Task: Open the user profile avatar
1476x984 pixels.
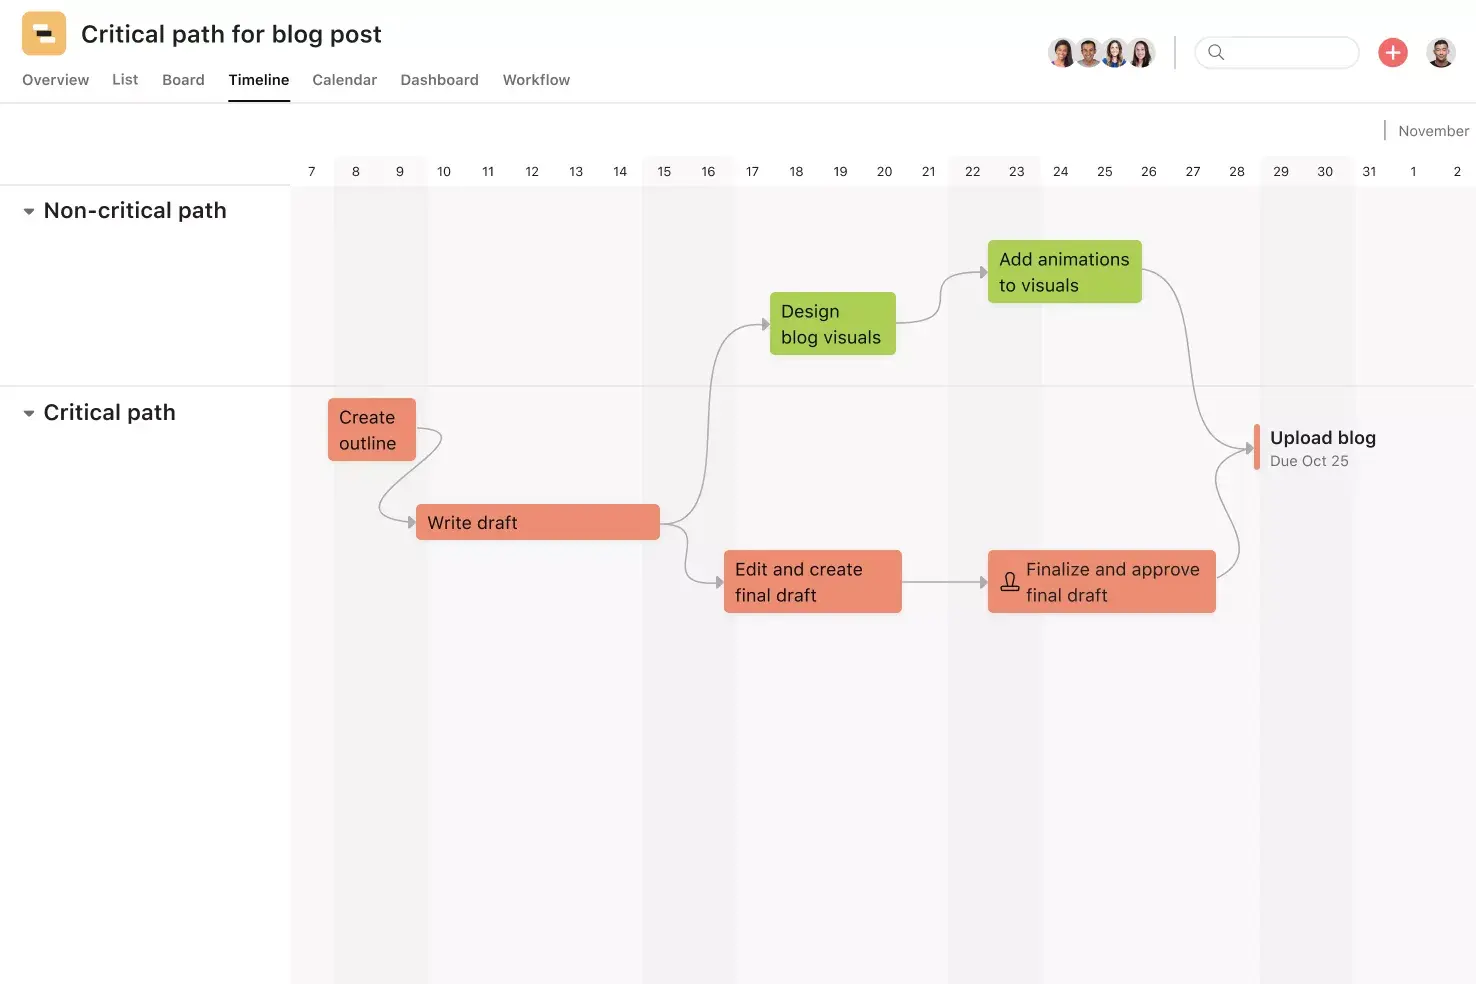Action: coord(1441,52)
